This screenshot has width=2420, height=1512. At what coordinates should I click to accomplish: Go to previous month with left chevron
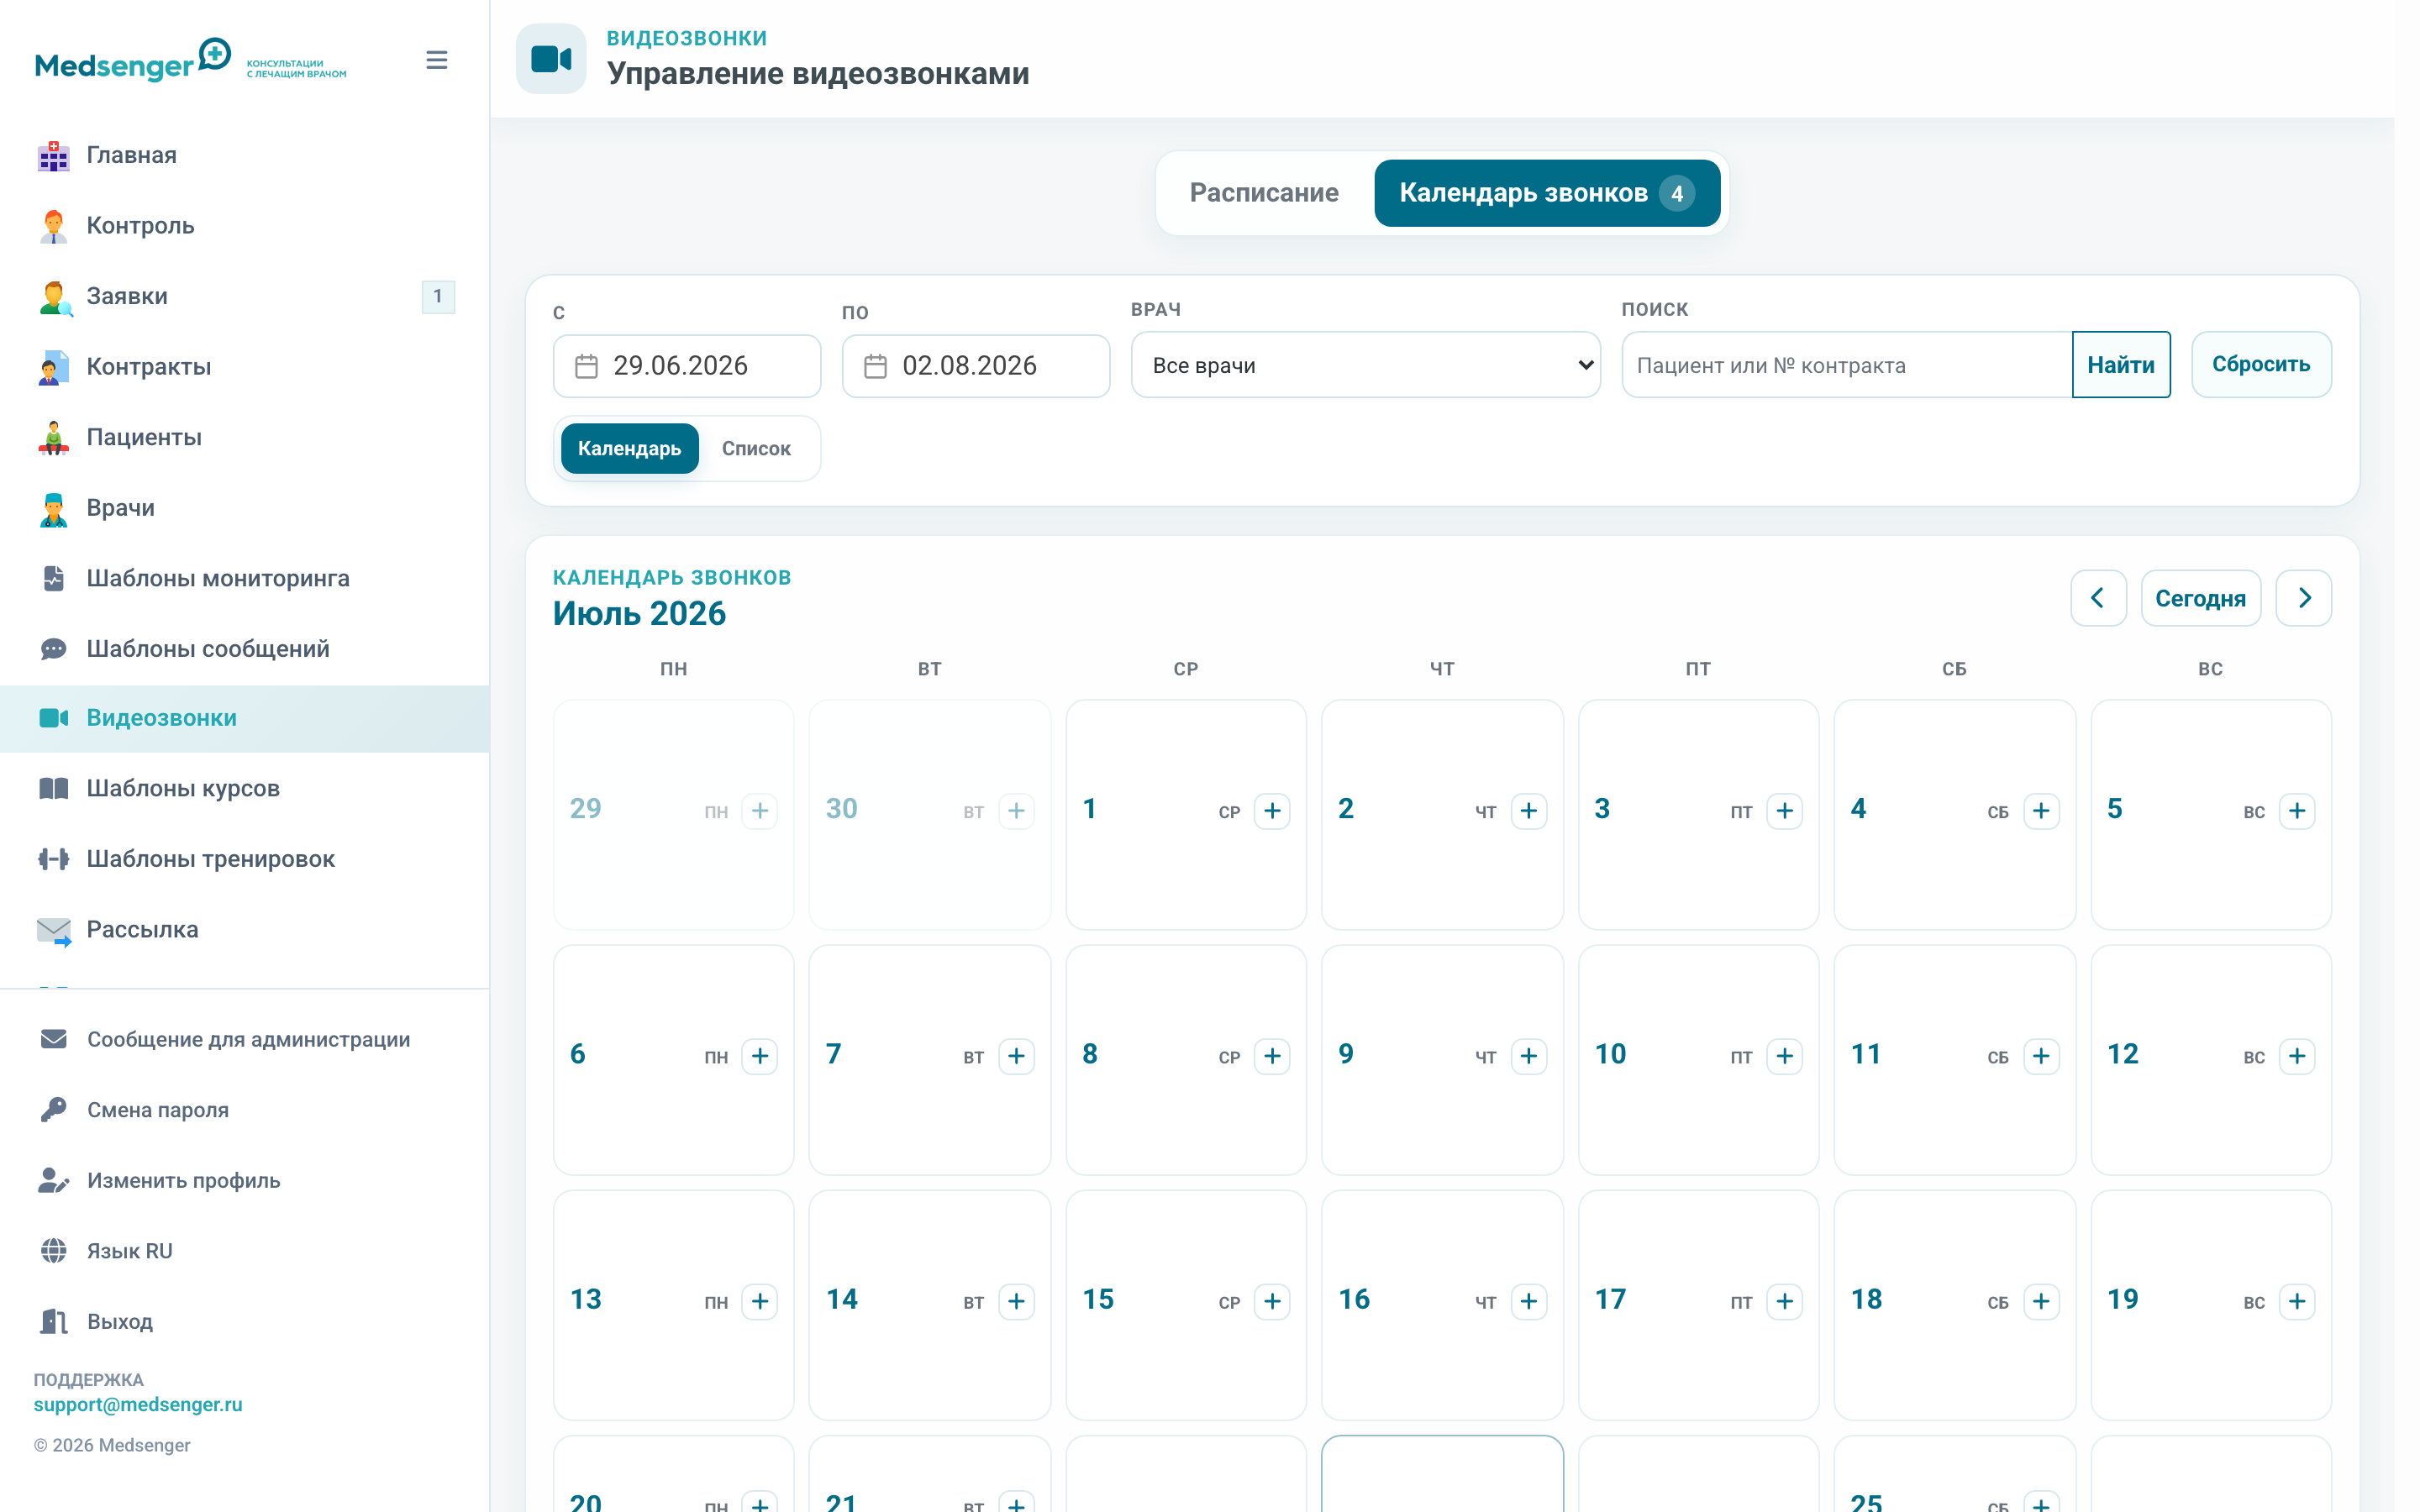coord(2098,598)
